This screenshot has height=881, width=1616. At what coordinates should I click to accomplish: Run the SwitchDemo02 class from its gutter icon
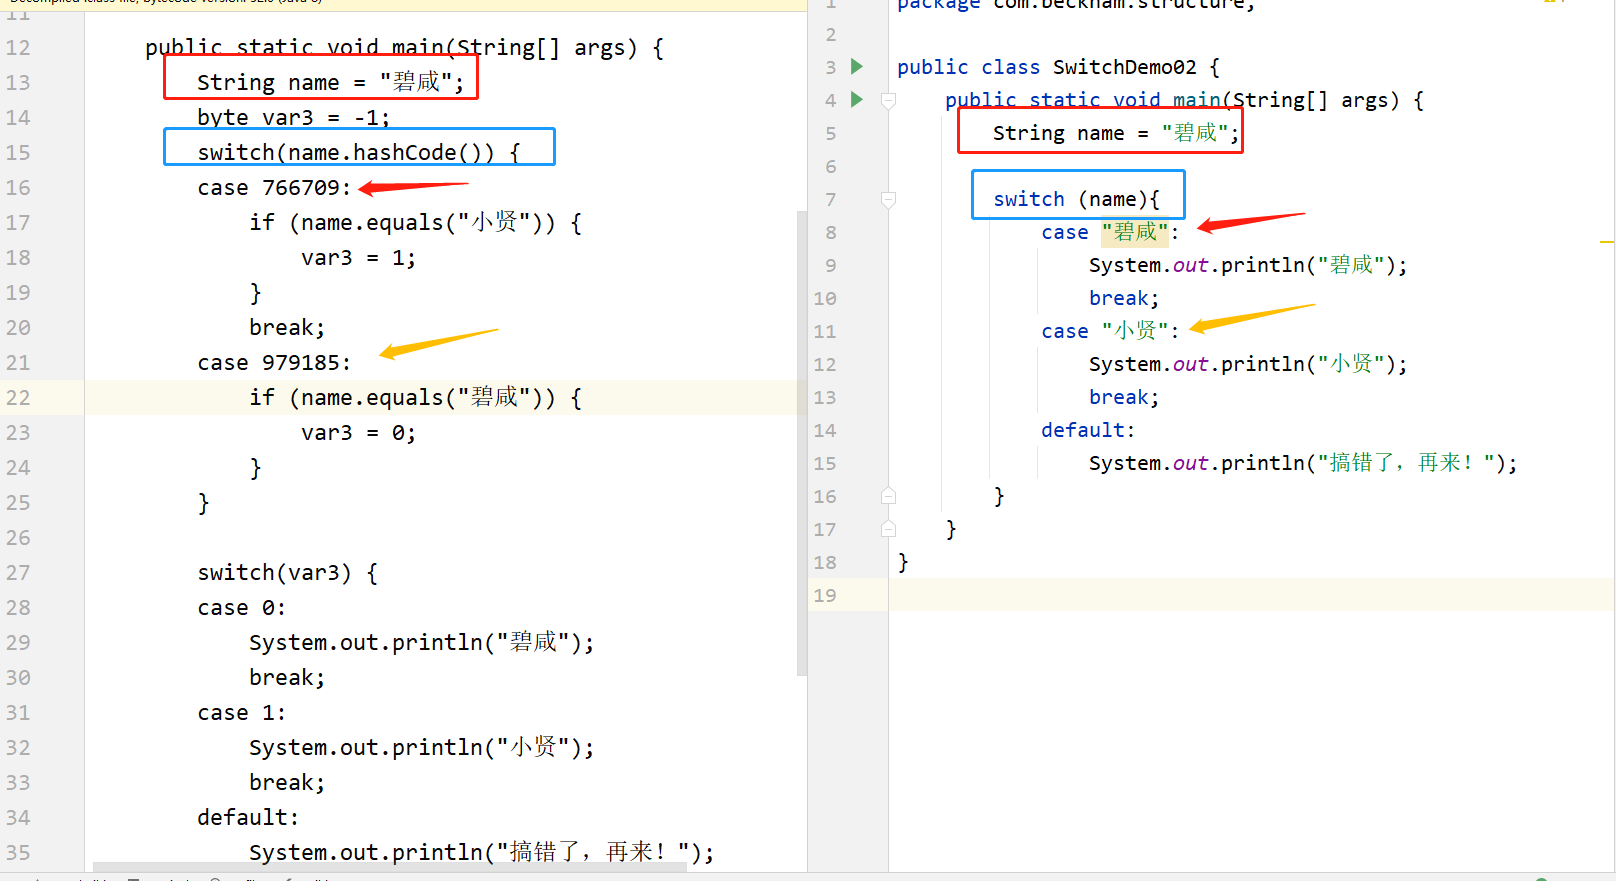point(857,66)
